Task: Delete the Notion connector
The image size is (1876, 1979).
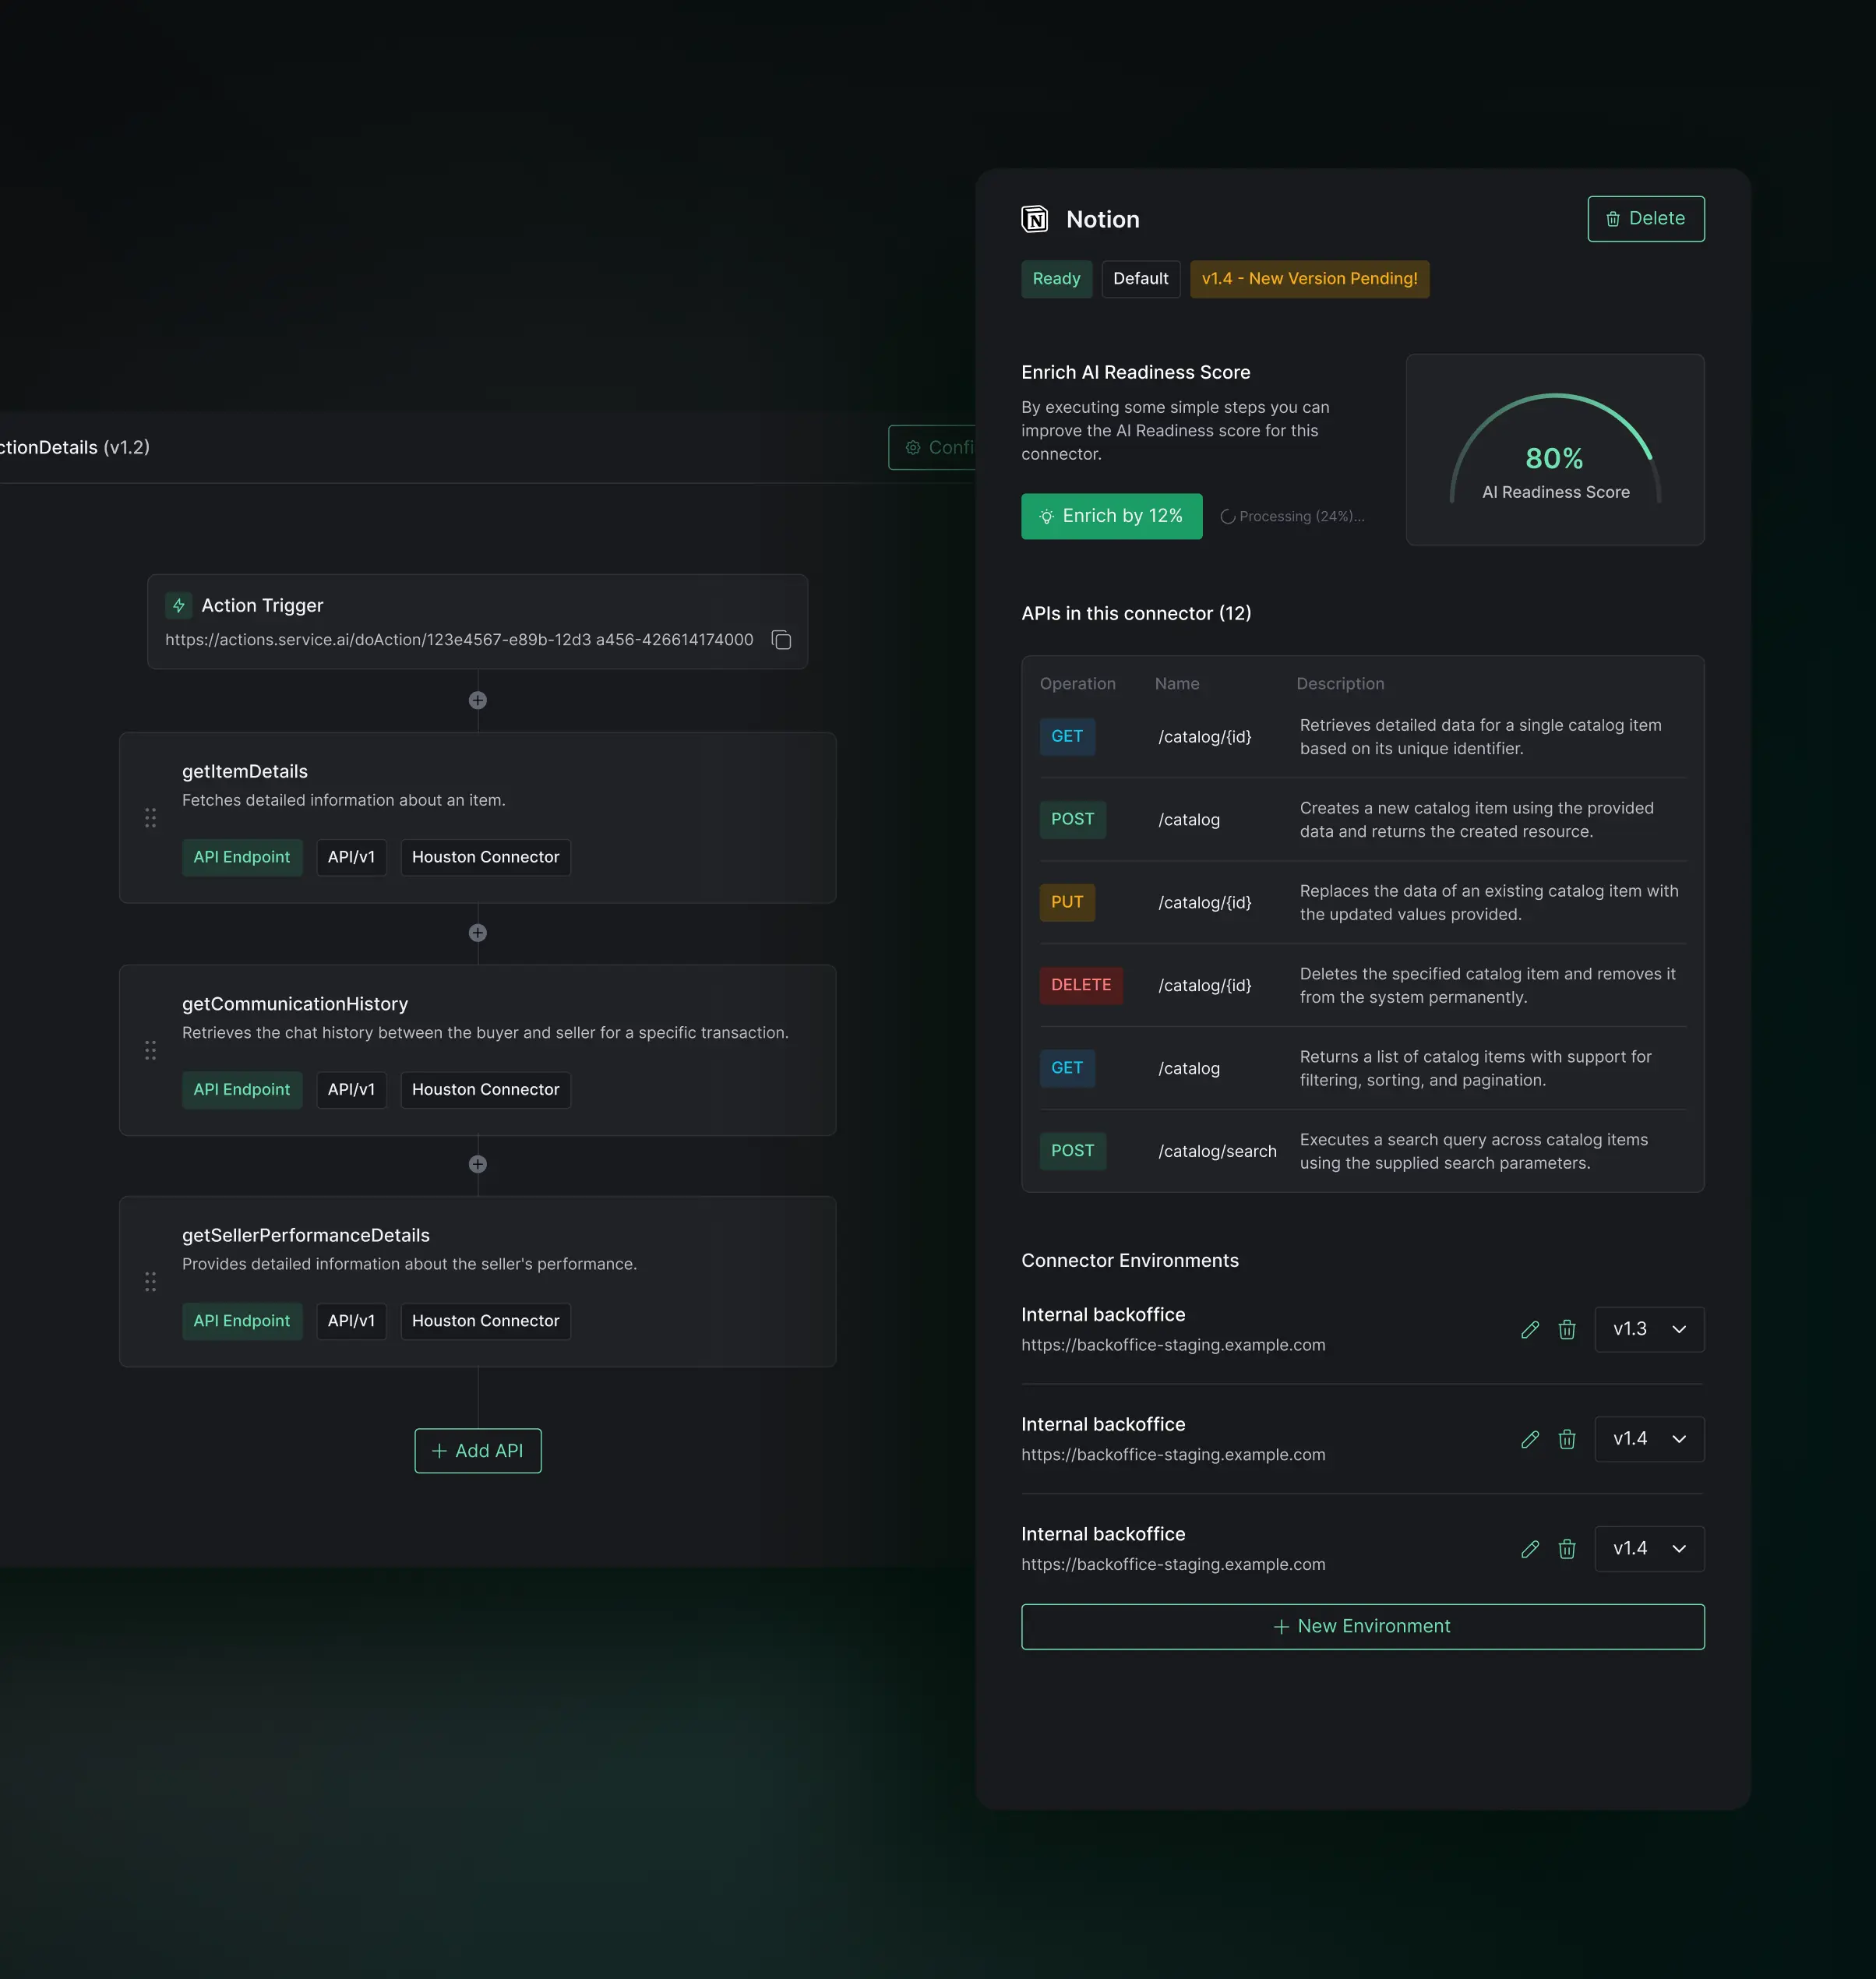Action: coord(1646,219)
